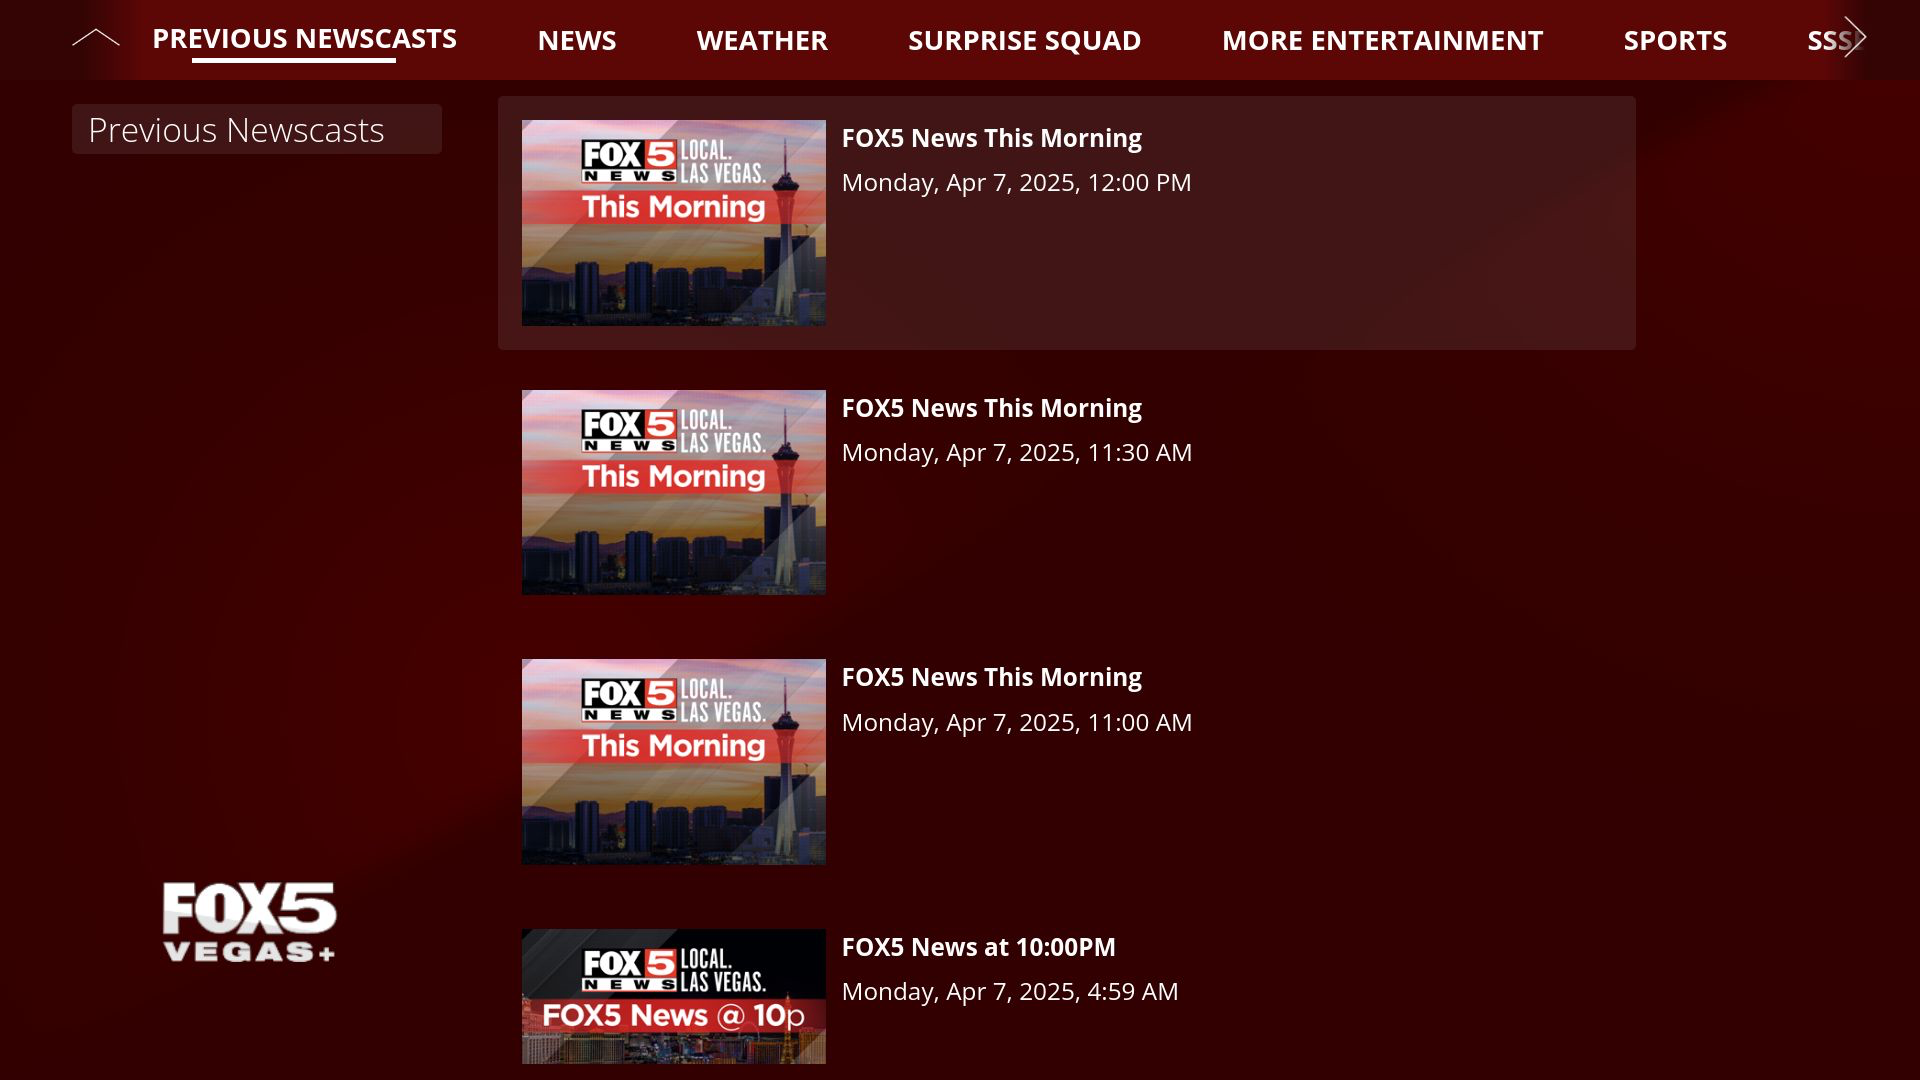
Task: Select the Monday, Apr 7, 2025, 12:00 PM date
Action: point(1016,183)
